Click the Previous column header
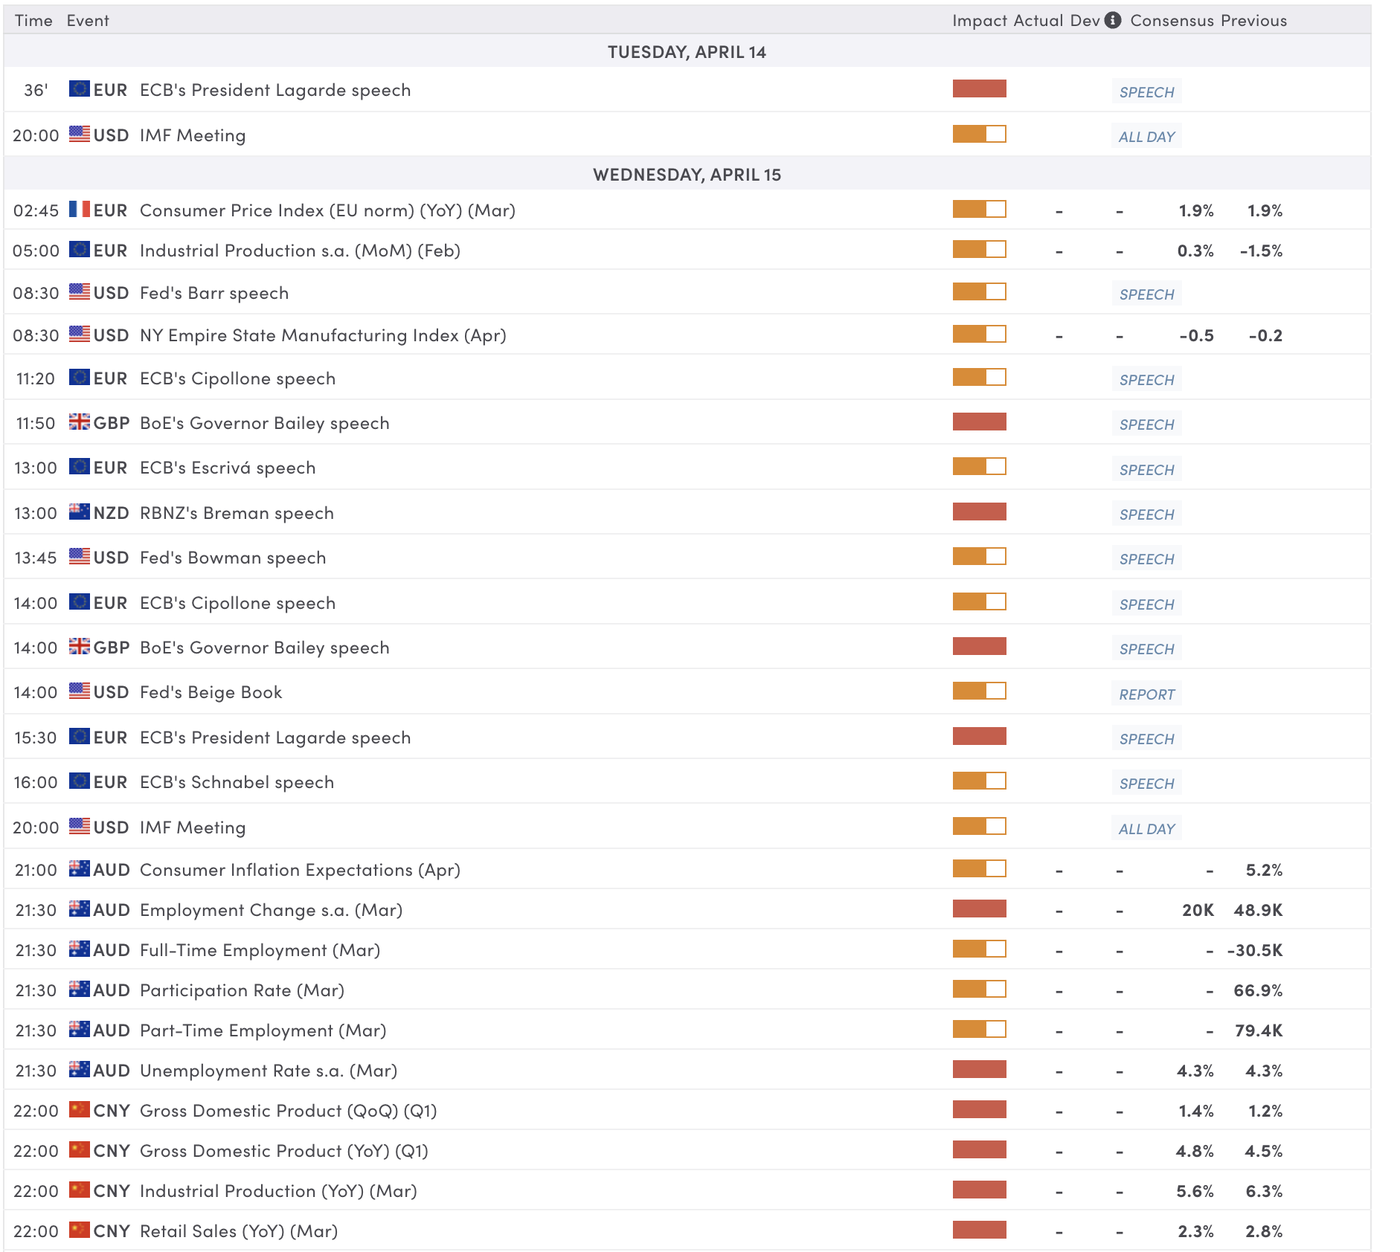This screenshot has height=1252, width=1400. pos(1254,20)
